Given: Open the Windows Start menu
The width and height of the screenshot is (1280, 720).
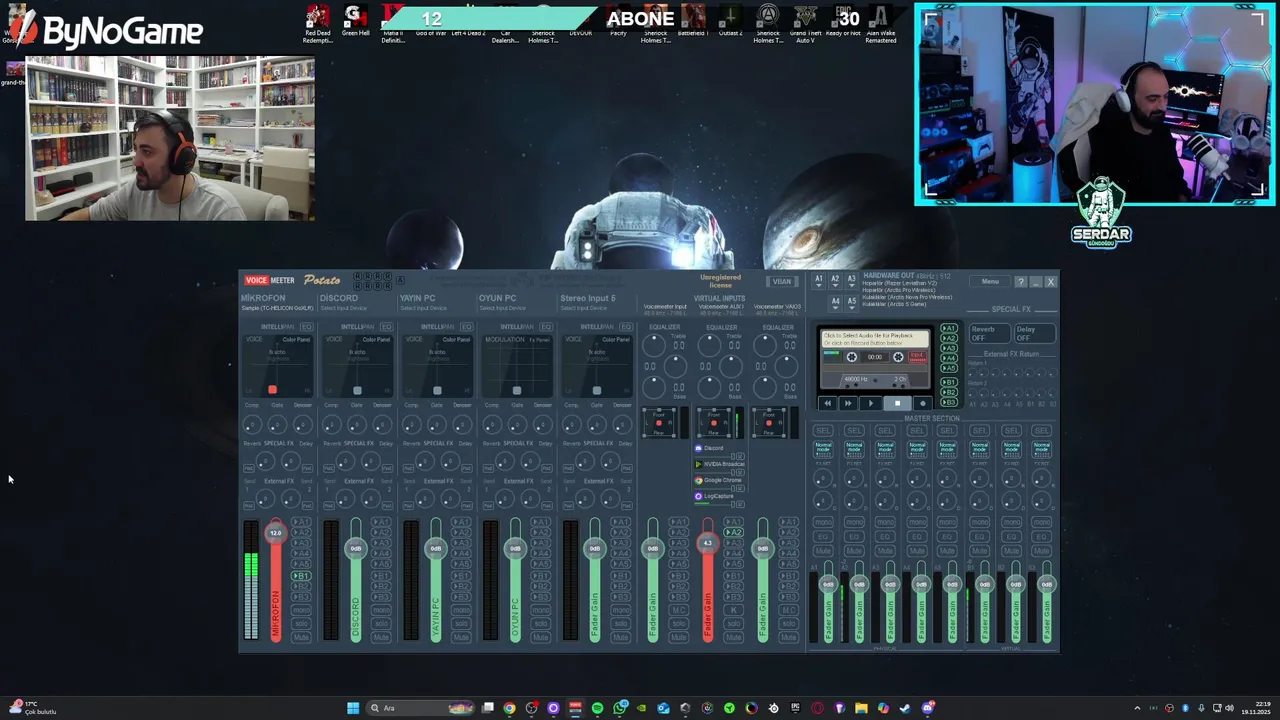Looking at the screenshot, I should coord(352,708).
